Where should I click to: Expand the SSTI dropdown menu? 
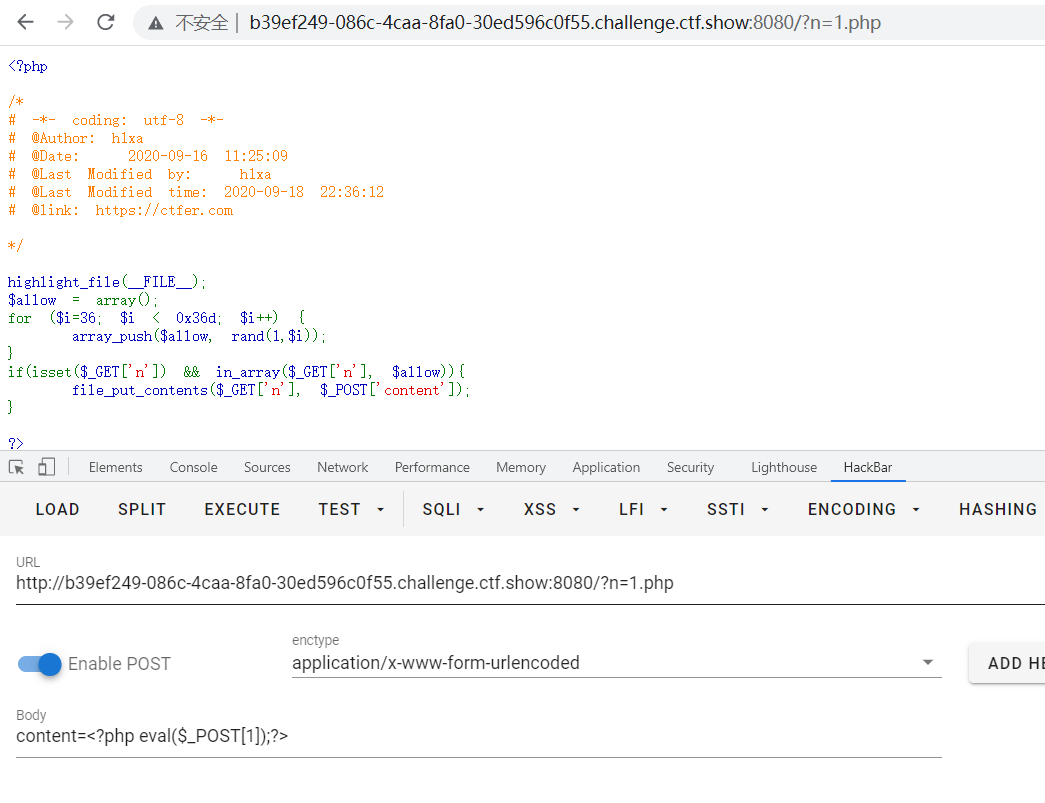(738, 509)
